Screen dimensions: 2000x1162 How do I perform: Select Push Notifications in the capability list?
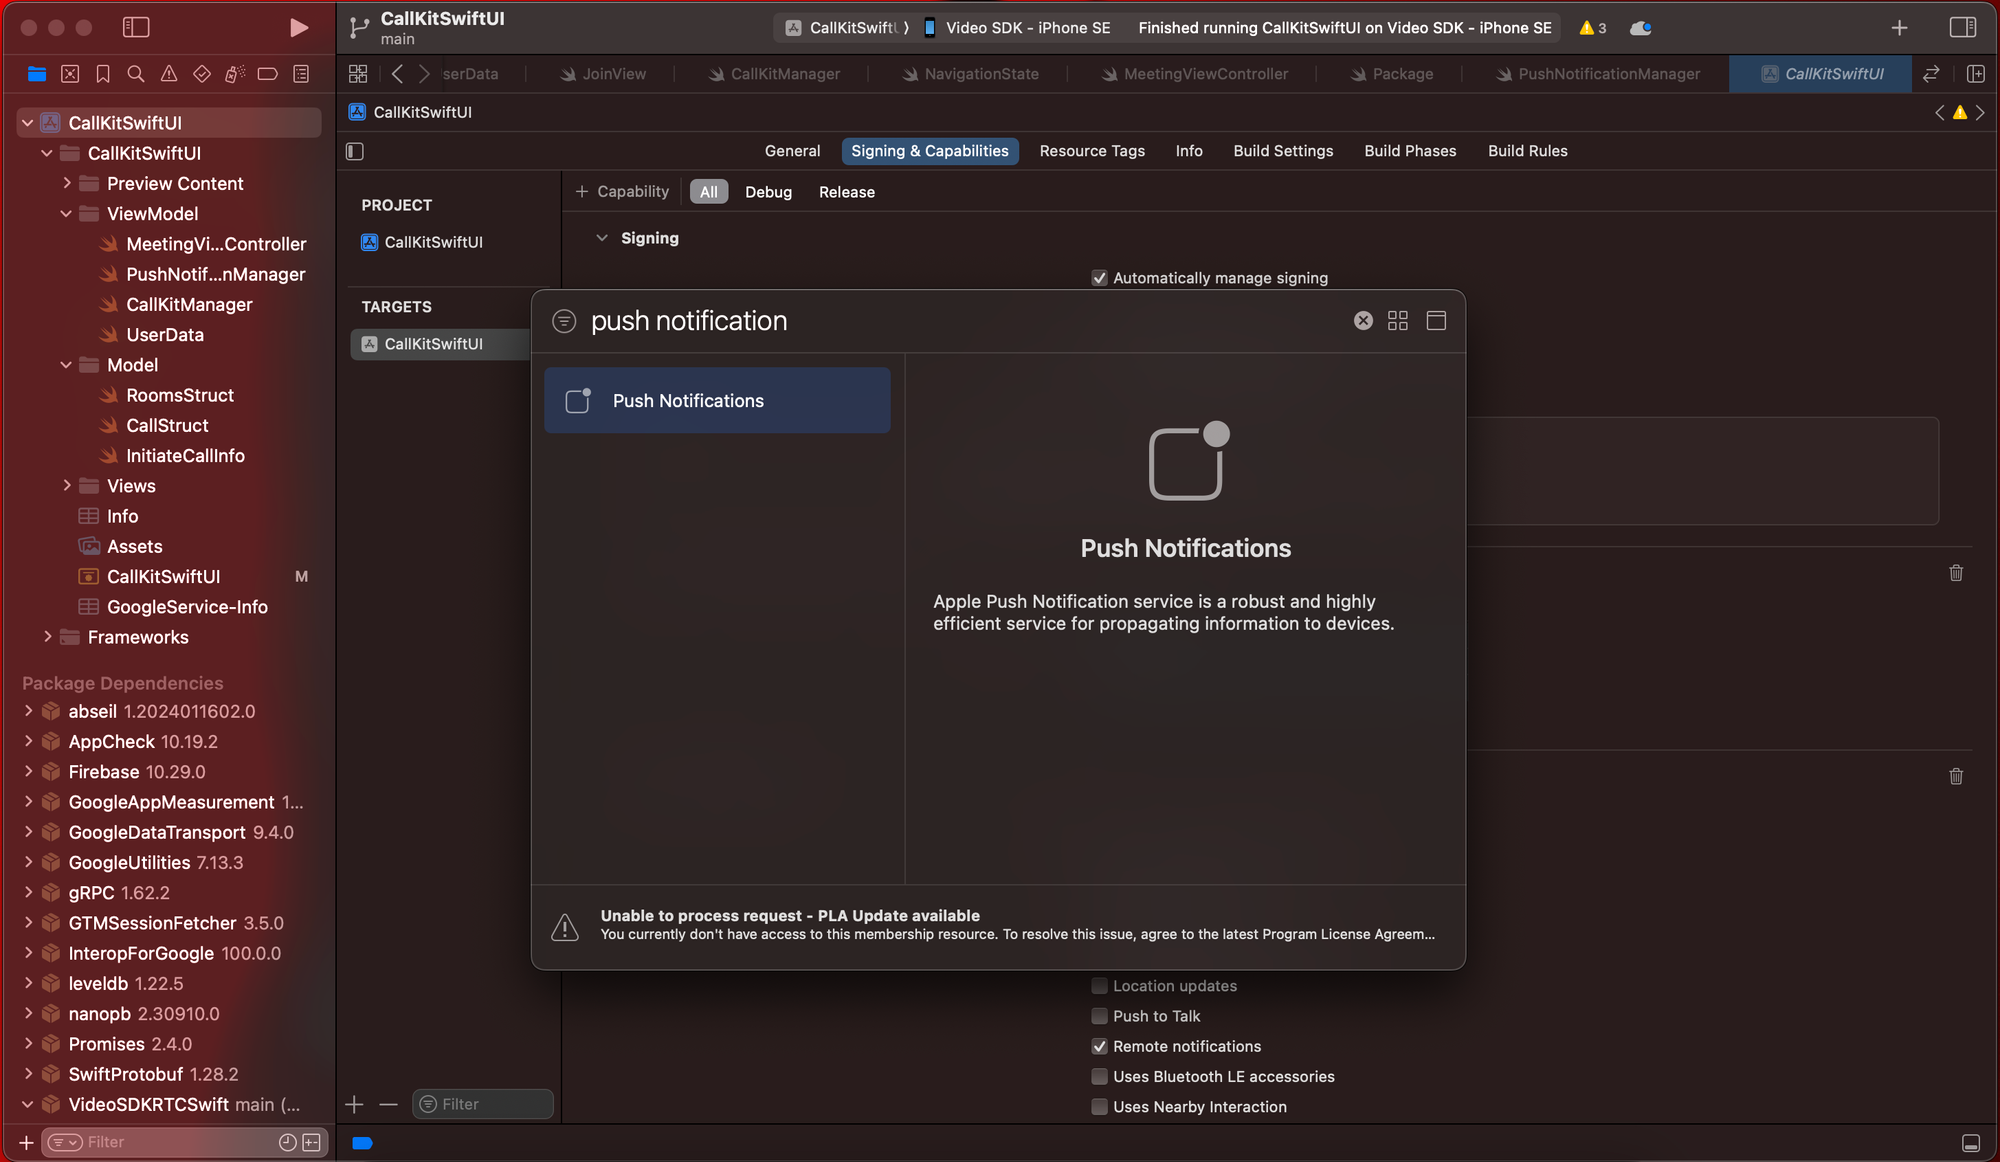coord(717,400)
